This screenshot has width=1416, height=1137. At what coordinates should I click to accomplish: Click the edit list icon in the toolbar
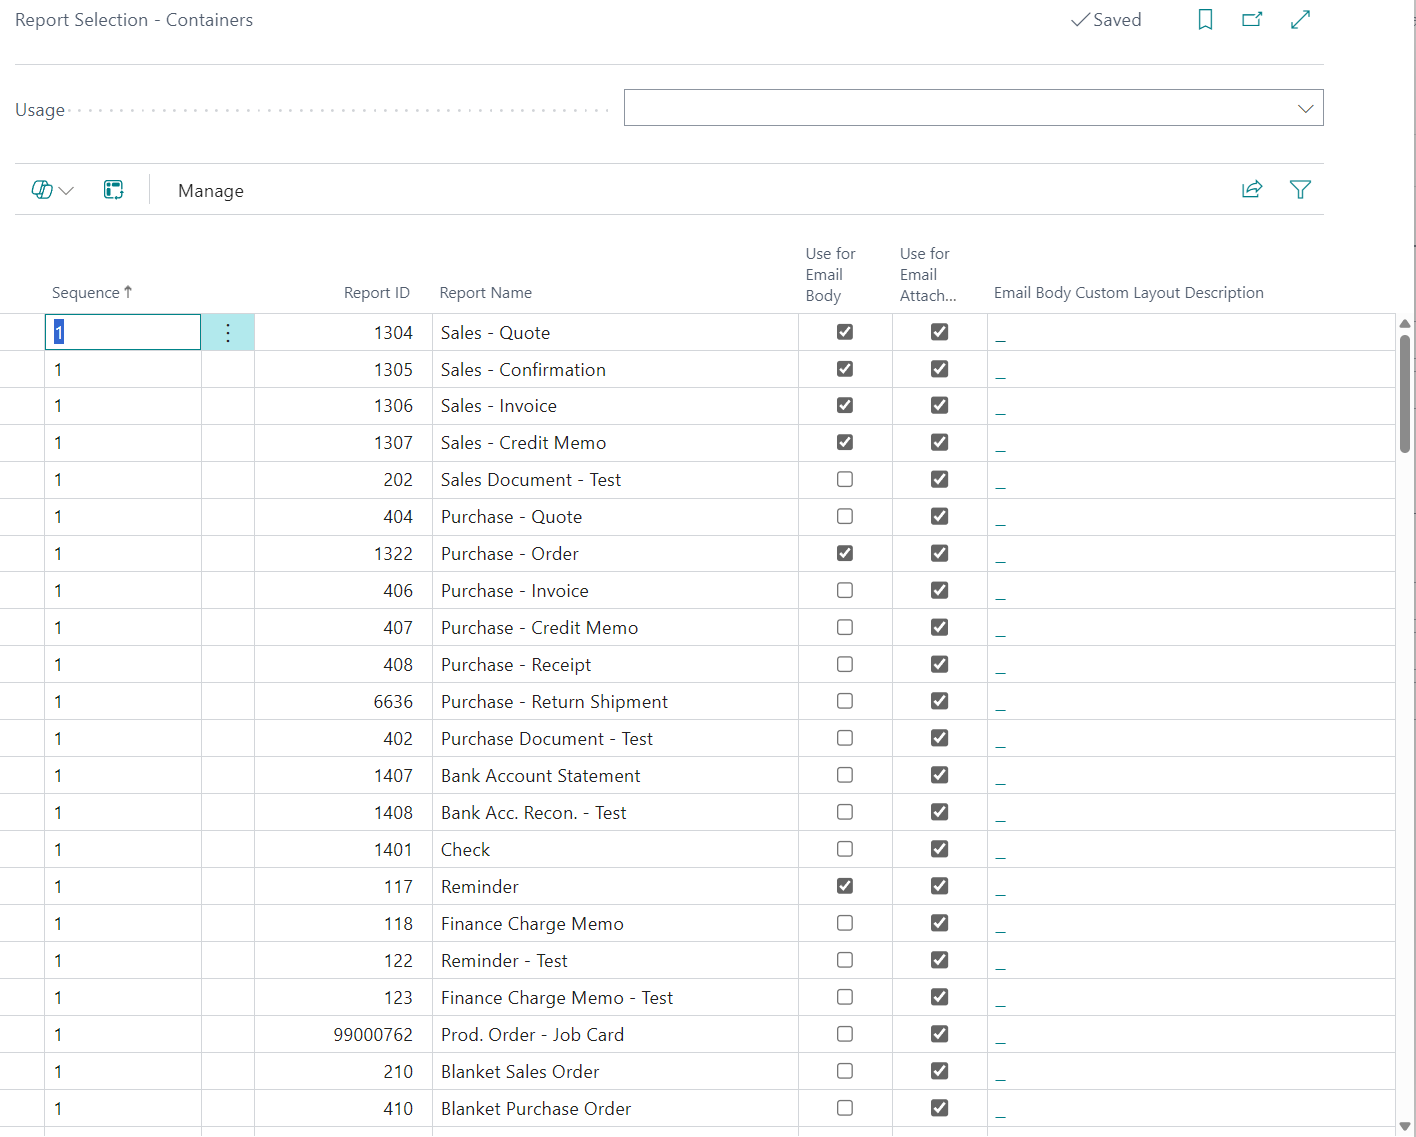(x=114, y=190)
